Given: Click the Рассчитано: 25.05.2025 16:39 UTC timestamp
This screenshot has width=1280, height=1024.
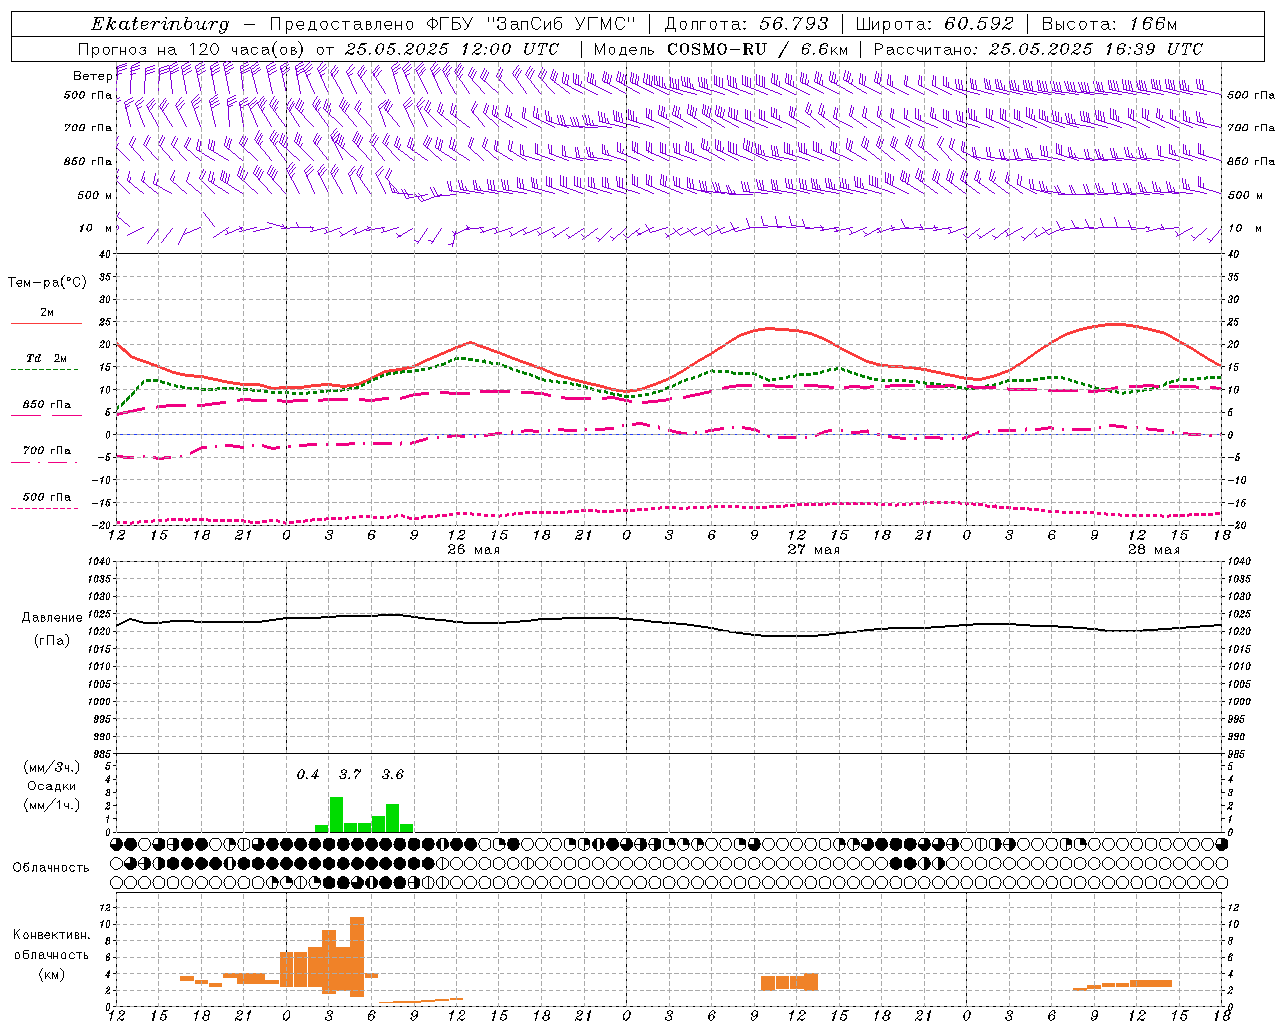Looking at the screenshot, I should (1038, 49).
